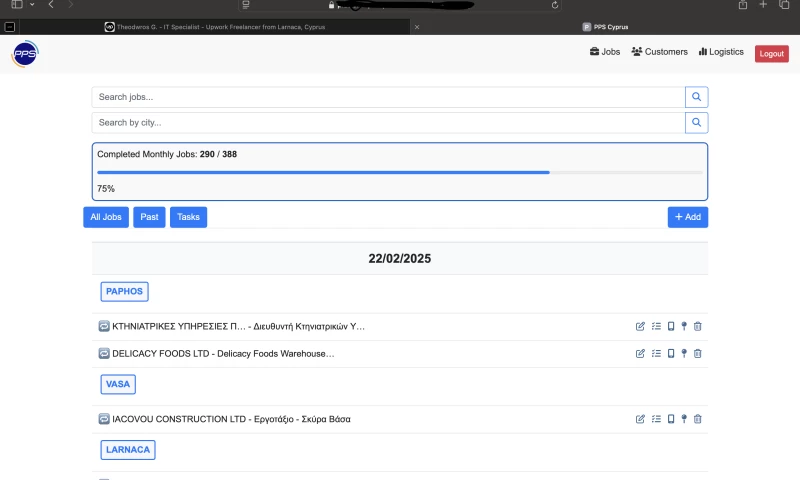Image resolution: width=800 pixels, height=480 pixels.
Task: Edit the DELICACY FOODS LTD job
Action: click(640, 353)
